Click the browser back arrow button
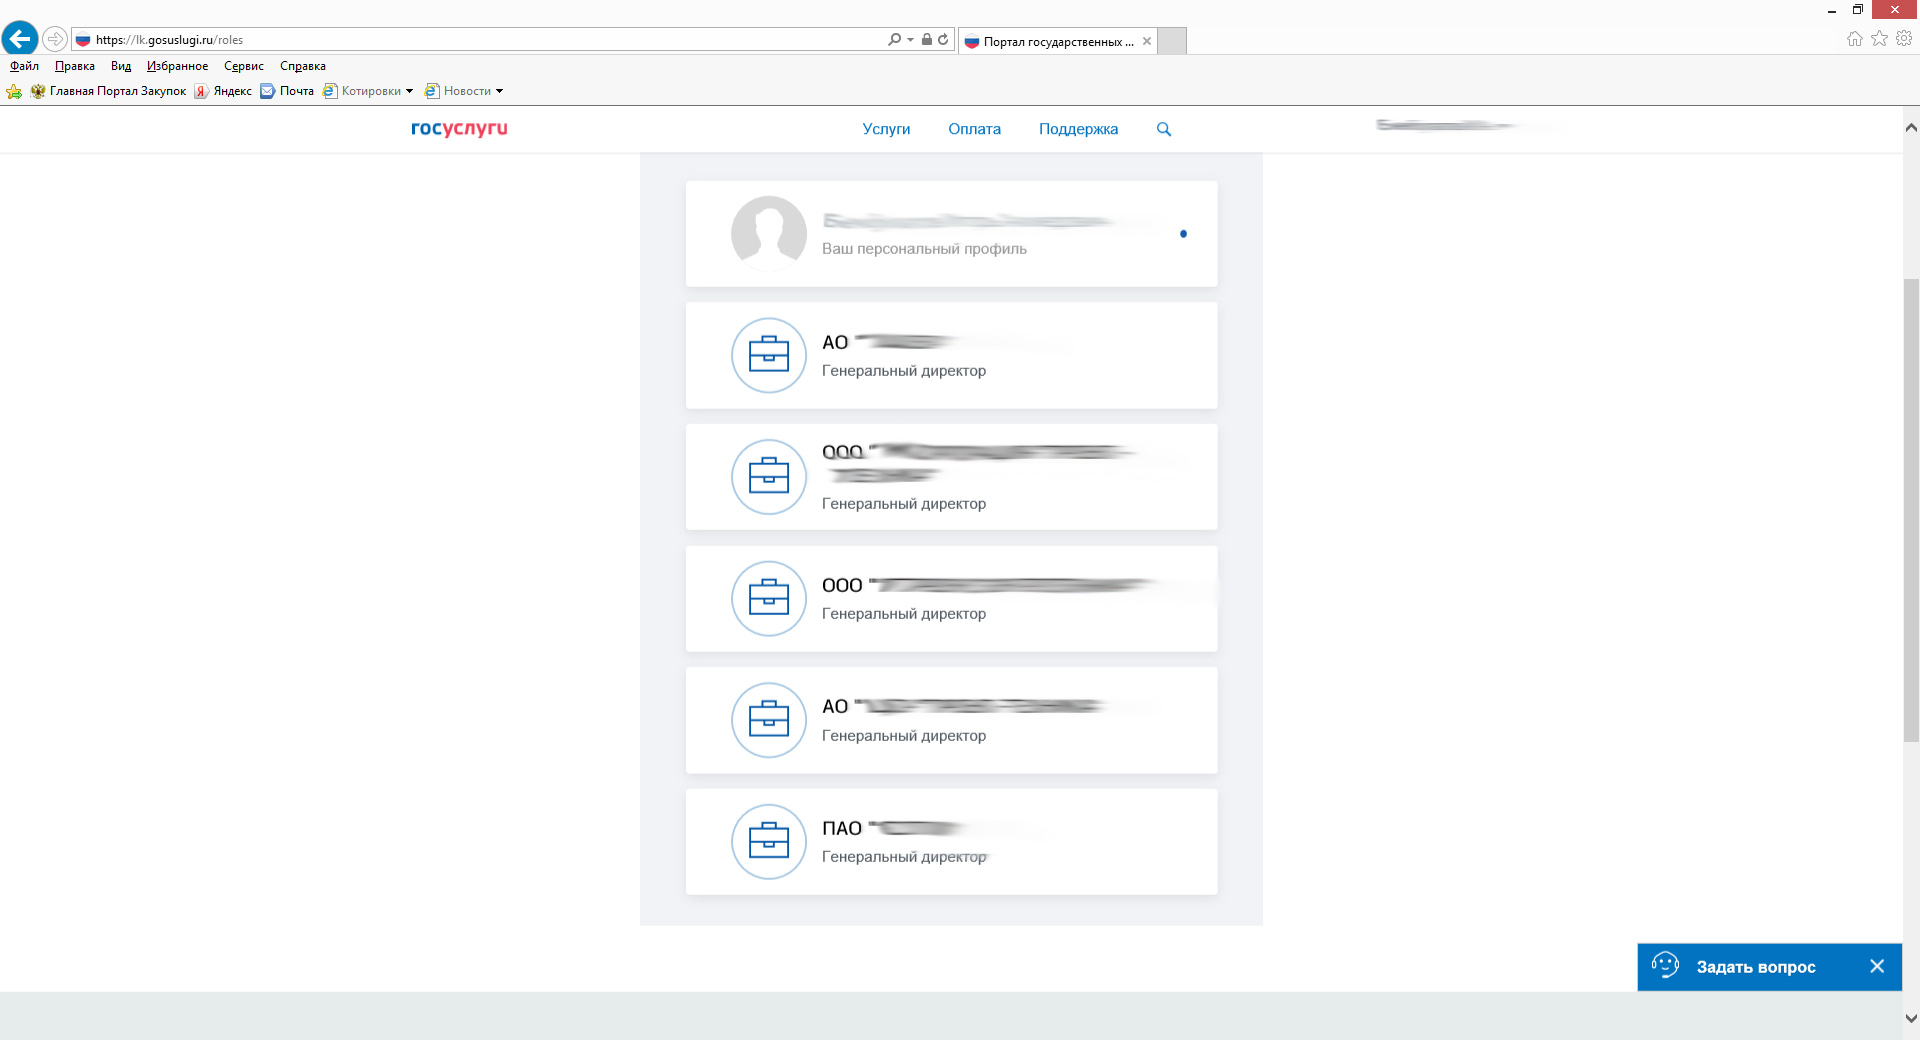 [20, 39]
